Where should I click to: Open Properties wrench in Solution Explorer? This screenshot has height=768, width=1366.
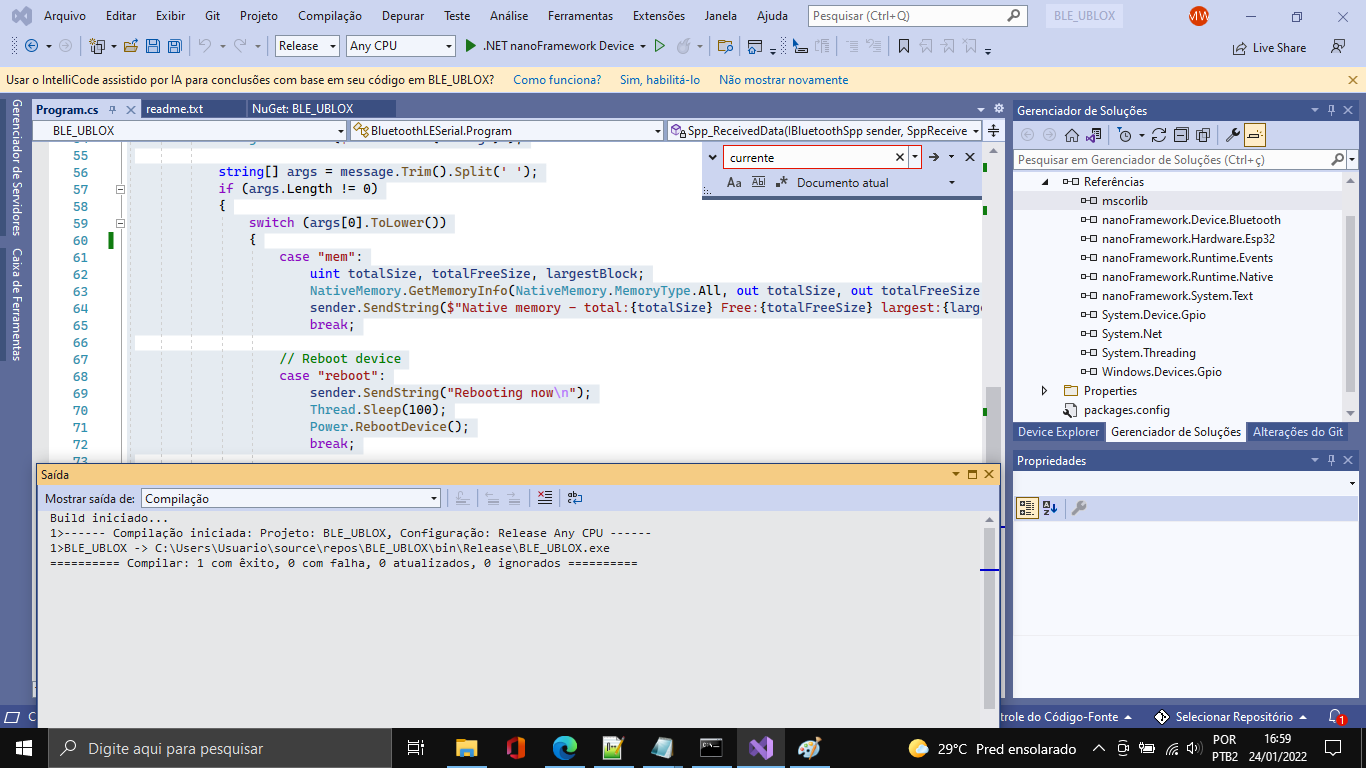point(1233,135)
